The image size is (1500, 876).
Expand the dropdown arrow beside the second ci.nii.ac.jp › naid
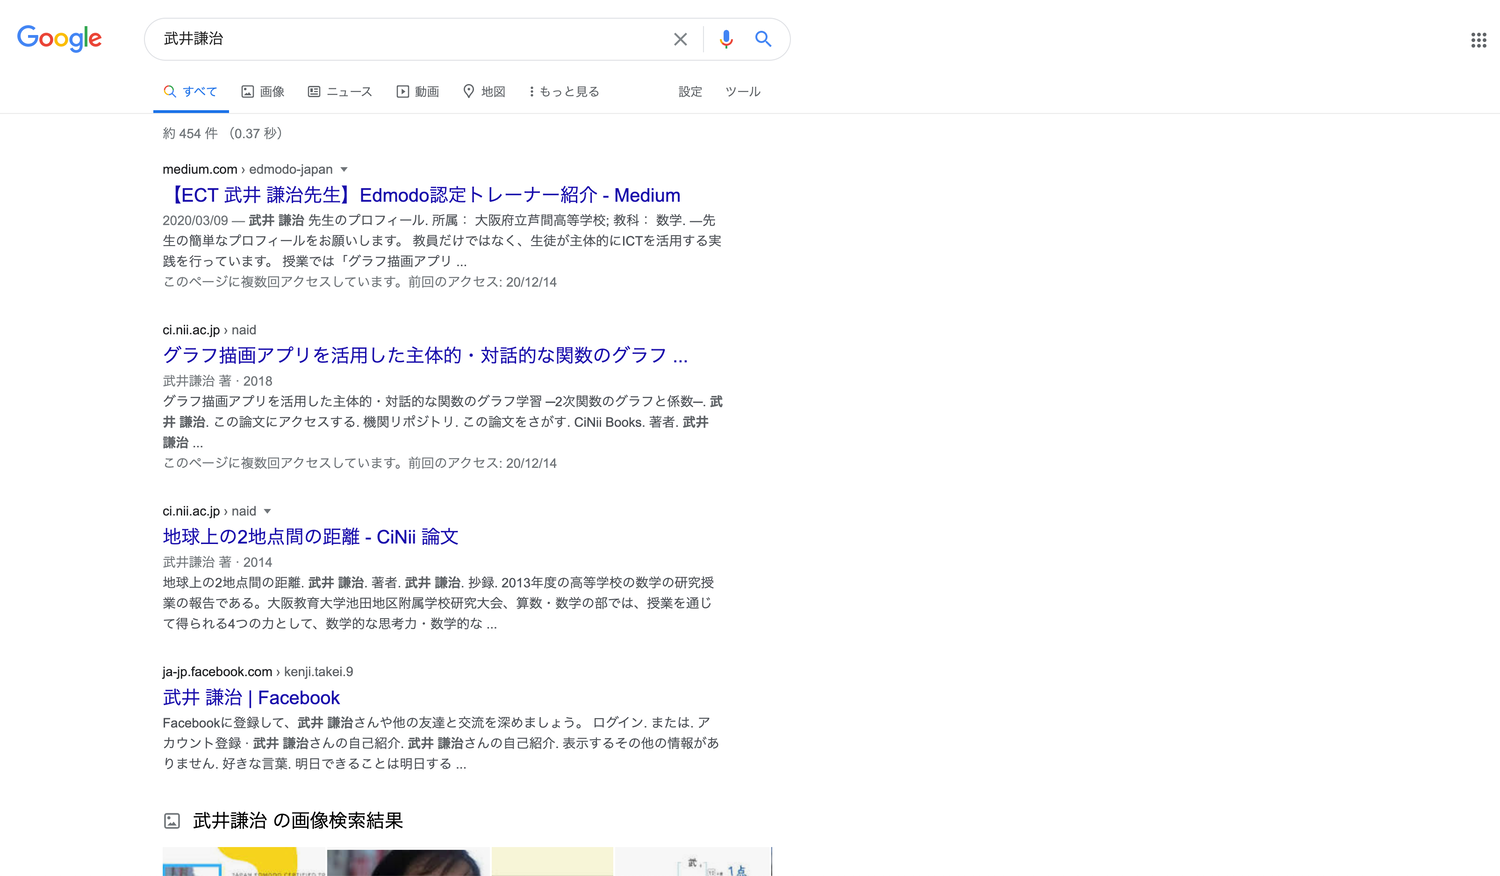[x=267, y=512]
